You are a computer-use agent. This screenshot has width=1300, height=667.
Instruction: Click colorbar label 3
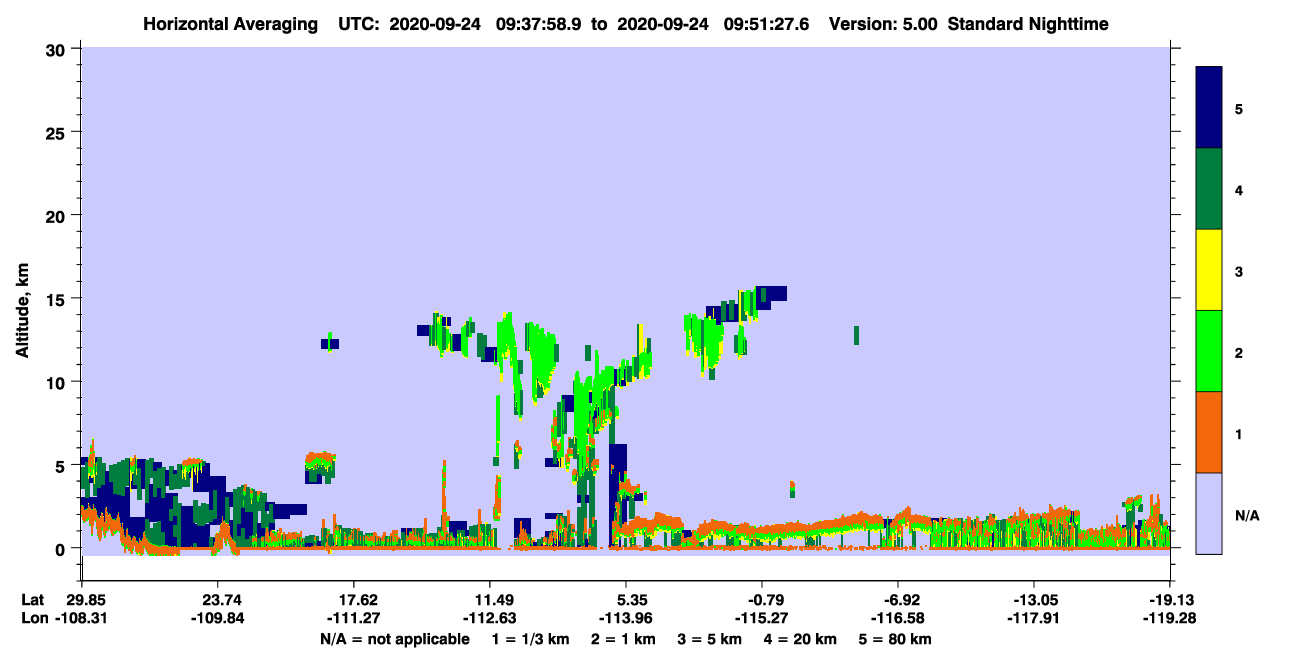(1238, 271)
